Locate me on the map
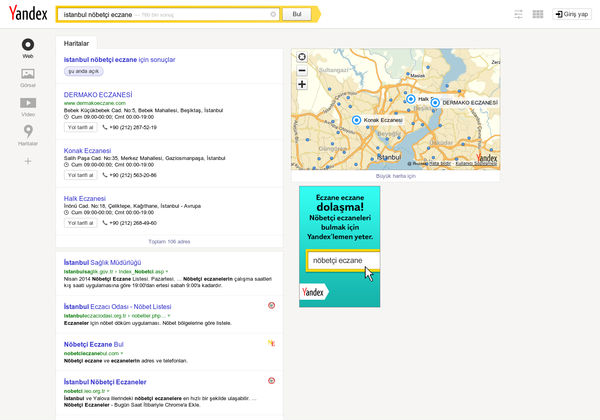This screenshot has height=420, width=600. [x=302, y=57]
